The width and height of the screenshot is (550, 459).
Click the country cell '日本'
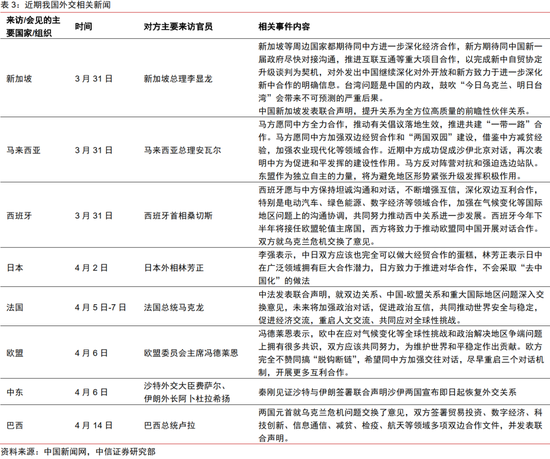15,268
